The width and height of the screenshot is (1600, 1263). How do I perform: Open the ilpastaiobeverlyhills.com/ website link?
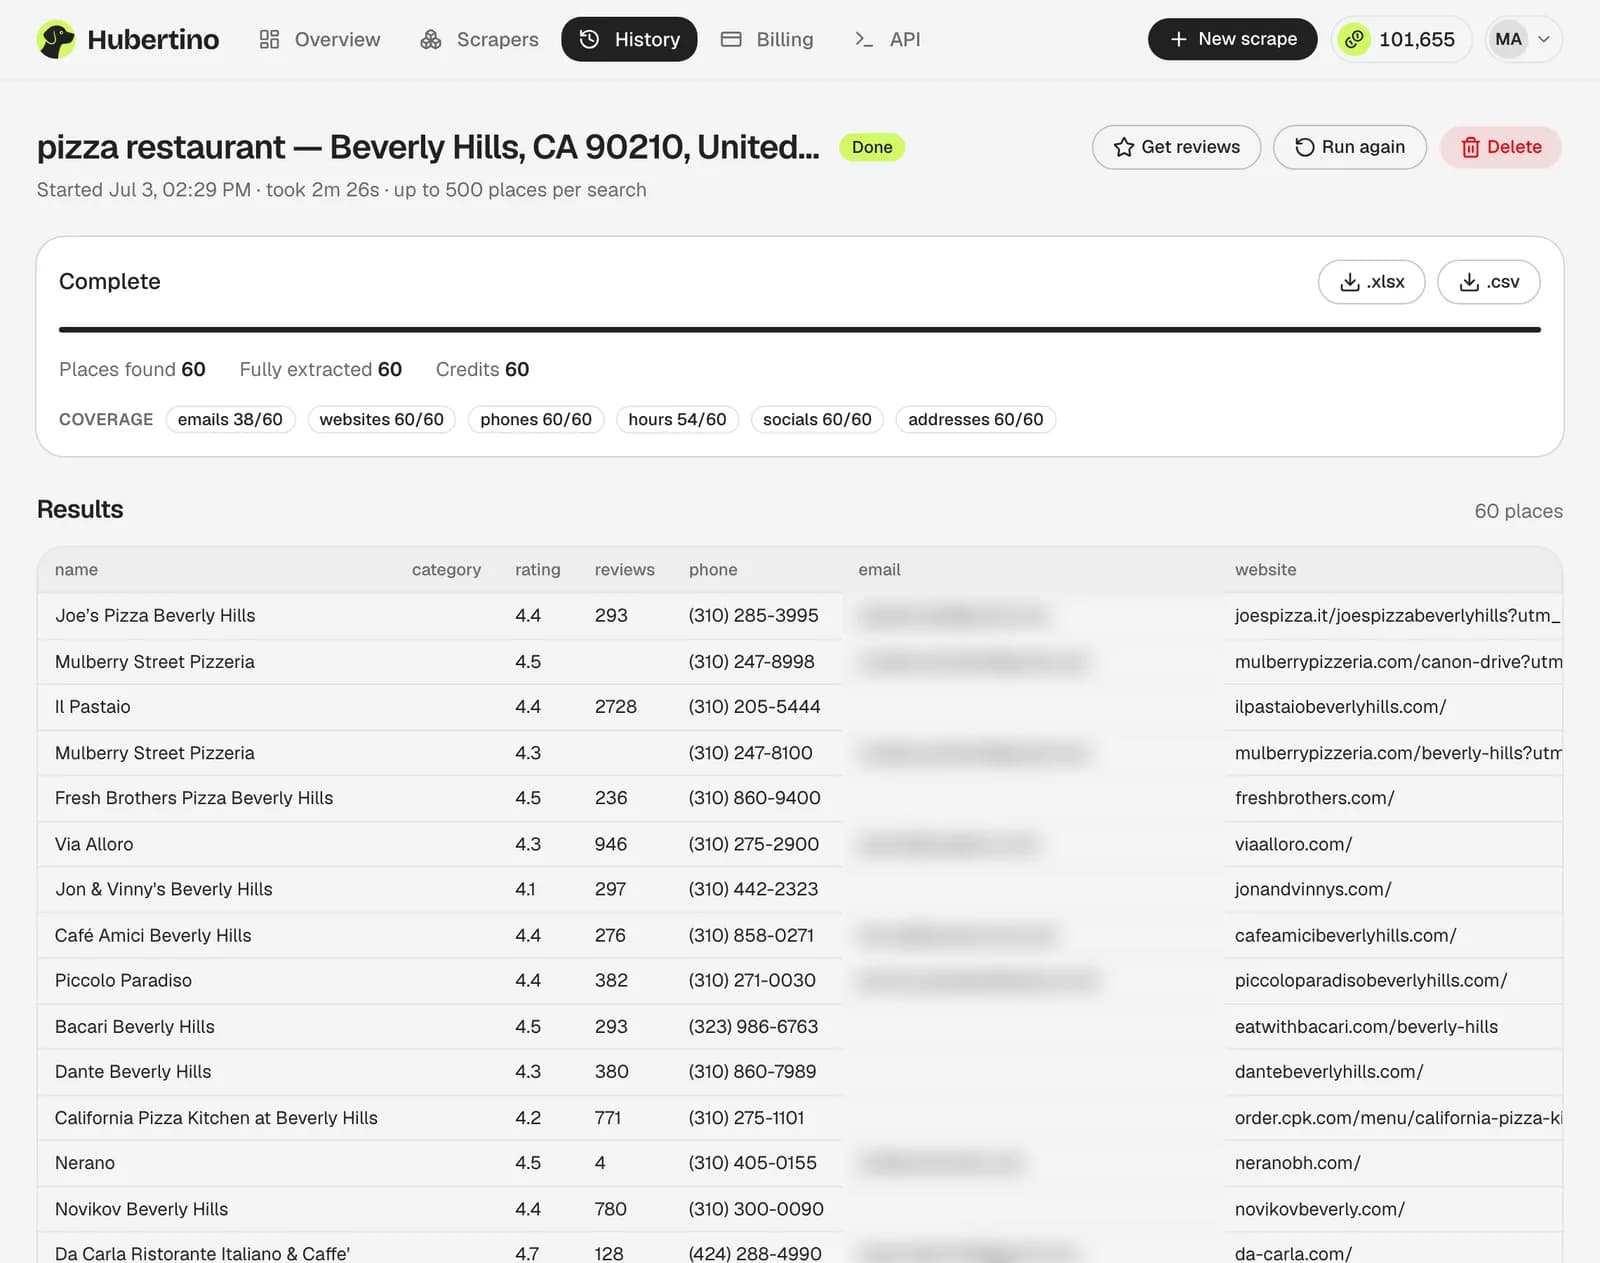(1340, 707)
